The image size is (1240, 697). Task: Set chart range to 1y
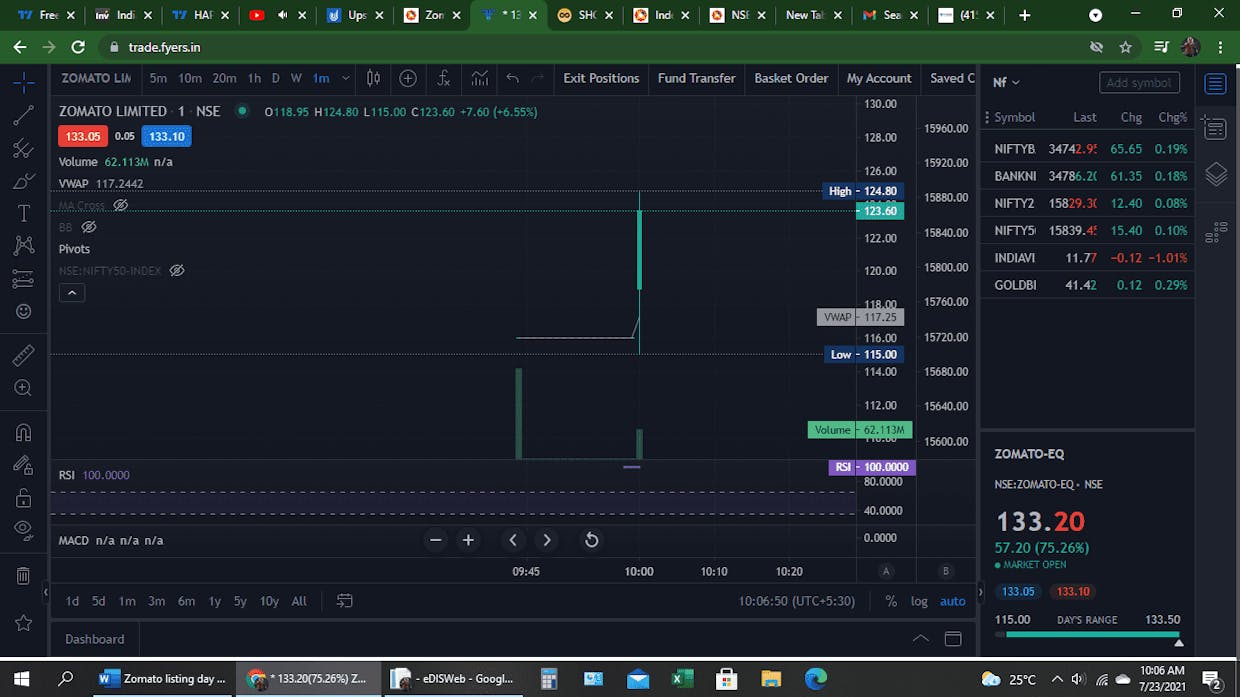click(x=215, y=601)
